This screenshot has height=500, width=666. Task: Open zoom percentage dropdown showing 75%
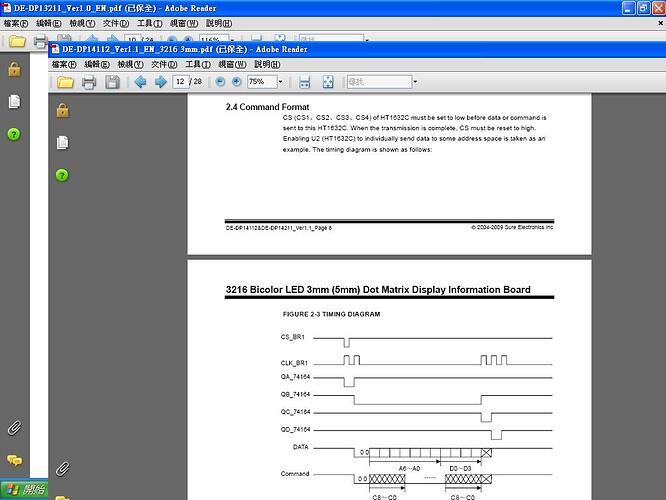[280, 82]
